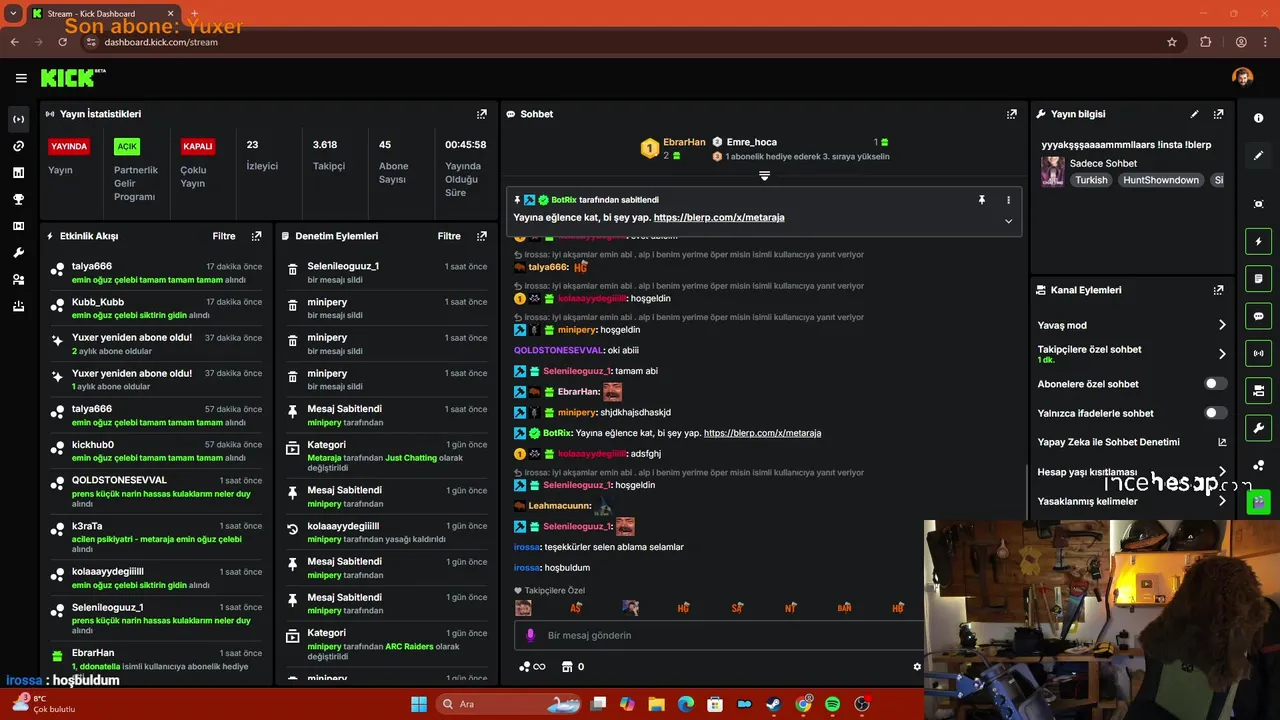The image size is (1280, 720).
Task: Expand Takipçilere özel sohbet options
Action: (x=1222, y=354)
